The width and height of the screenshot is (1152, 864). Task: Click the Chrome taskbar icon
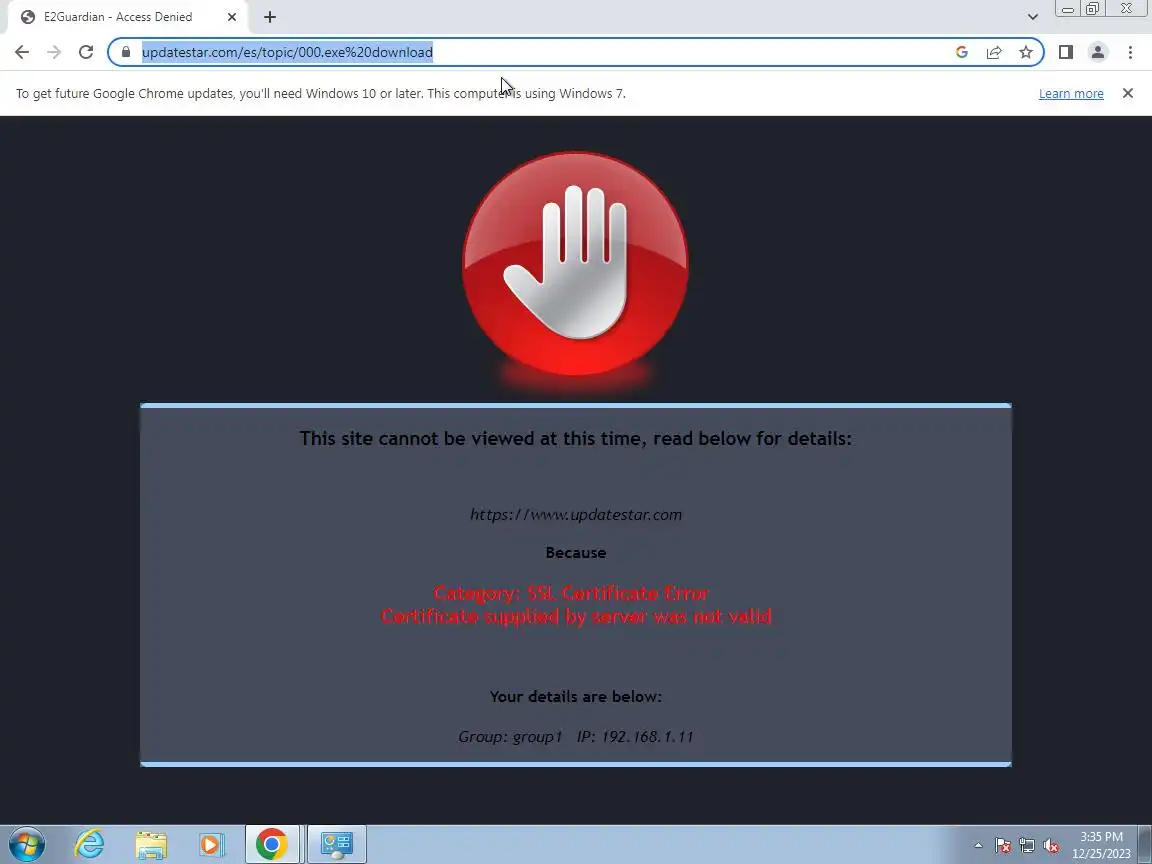click(x=272, y=844)
